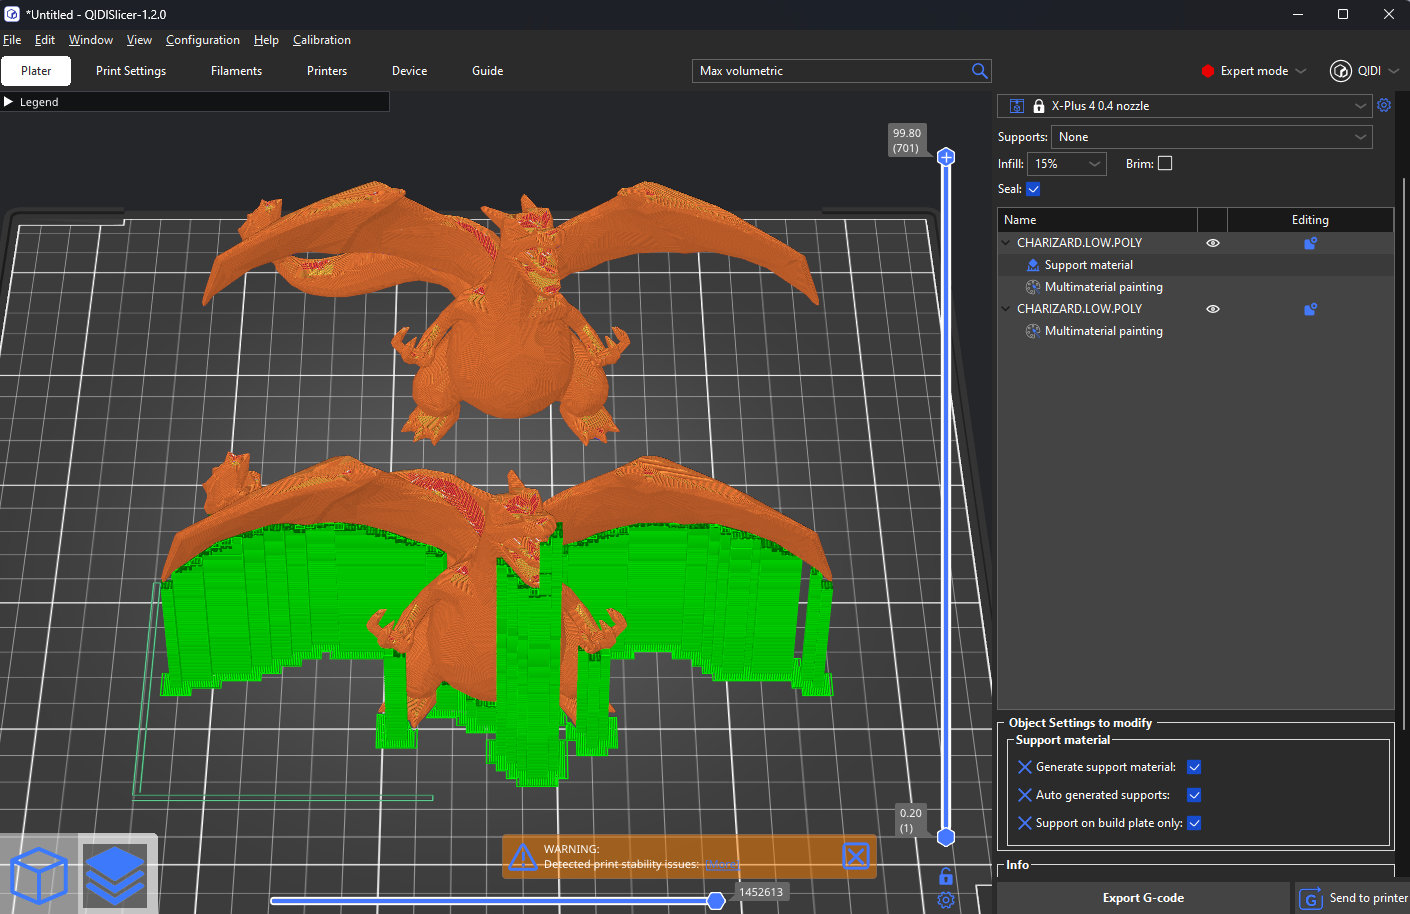Viewport: 1410px width, 914px height.
Task: Open the Window menu
Action: 91,40
